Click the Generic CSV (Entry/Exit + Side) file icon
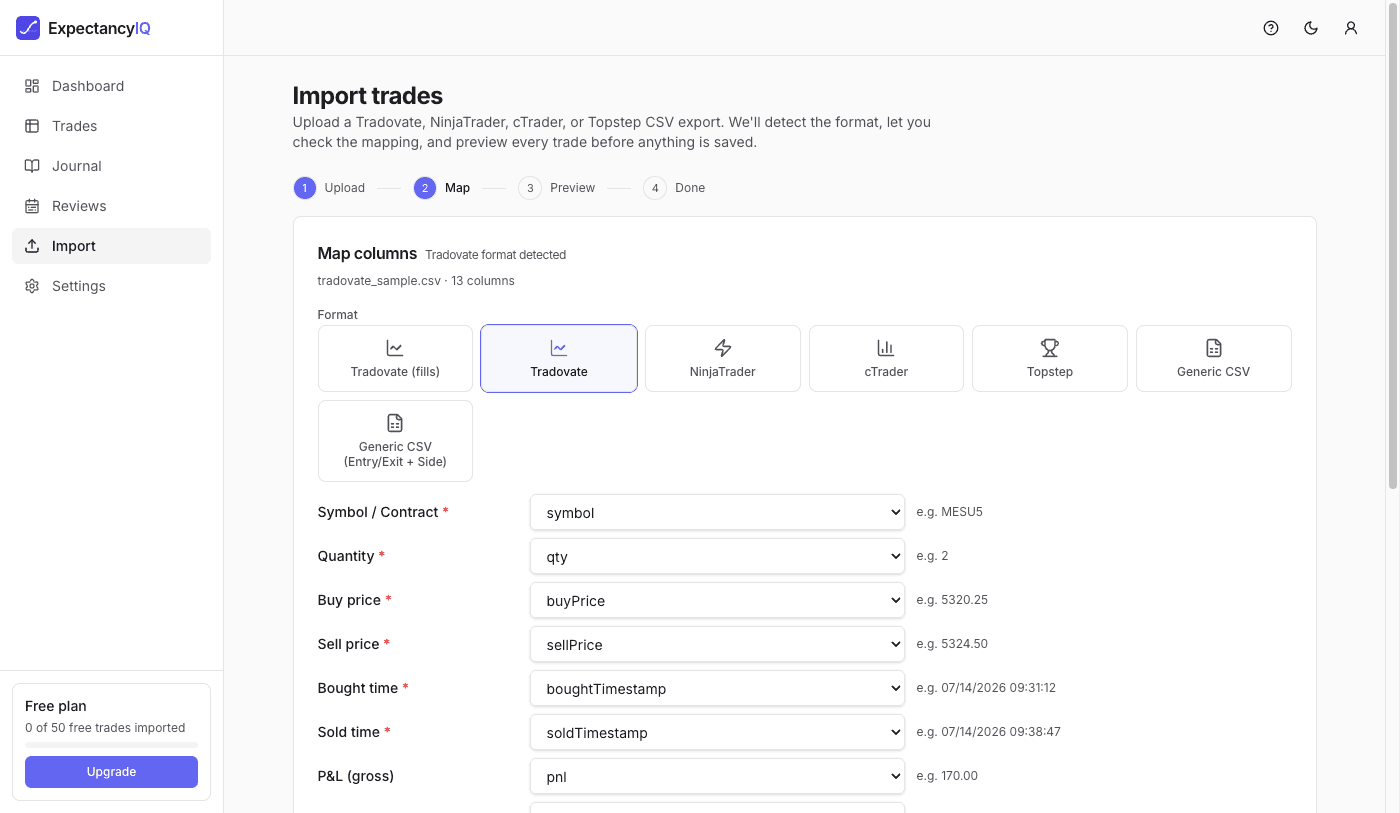 pos(395,423)
